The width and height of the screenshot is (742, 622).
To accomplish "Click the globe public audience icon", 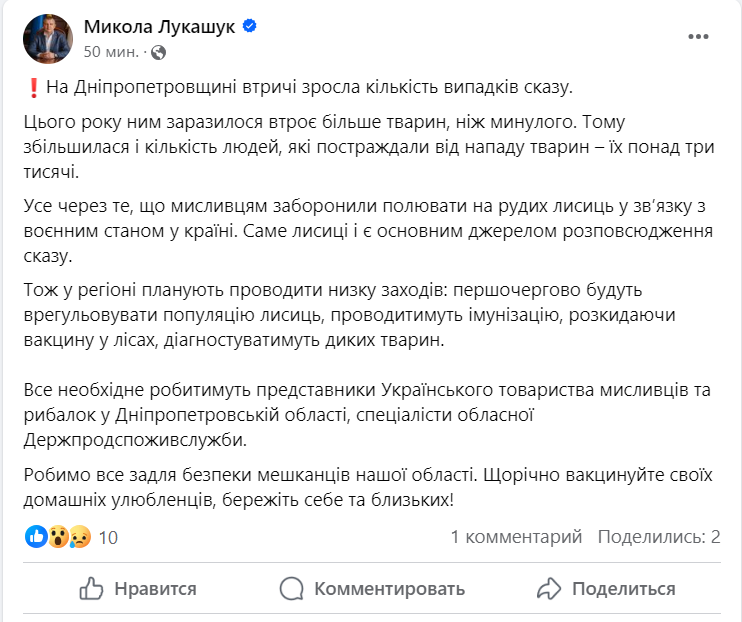I will (159, 52).
